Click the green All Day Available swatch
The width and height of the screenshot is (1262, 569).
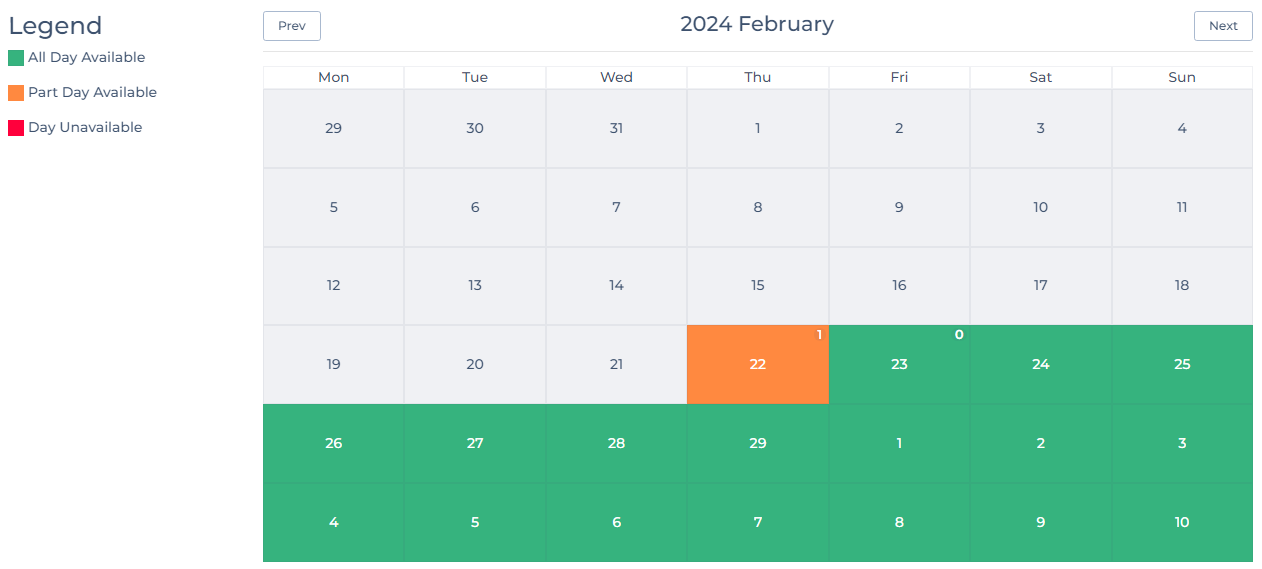coord(16,58)
